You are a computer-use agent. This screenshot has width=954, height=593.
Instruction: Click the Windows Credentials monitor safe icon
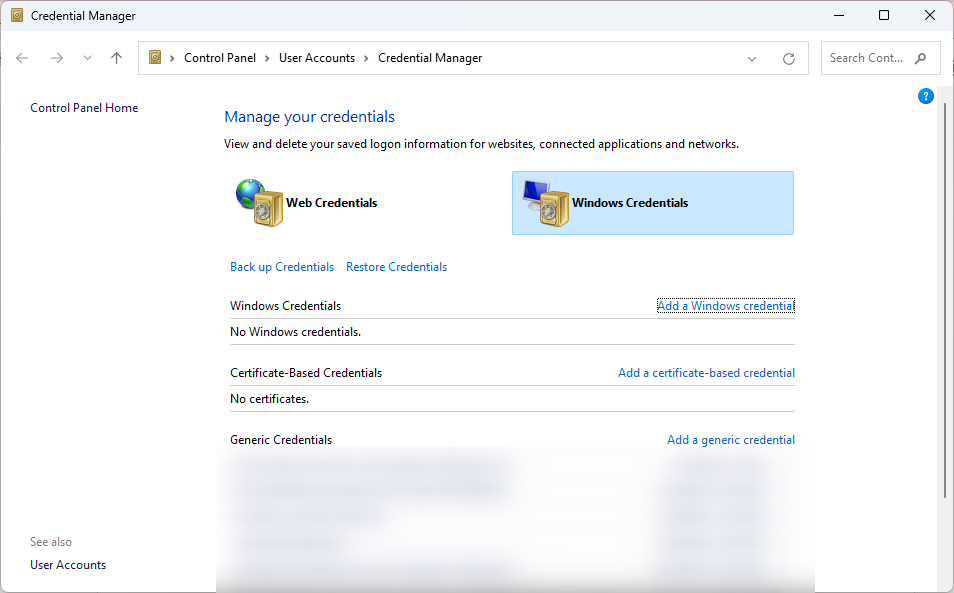click(x=546, y=203)
